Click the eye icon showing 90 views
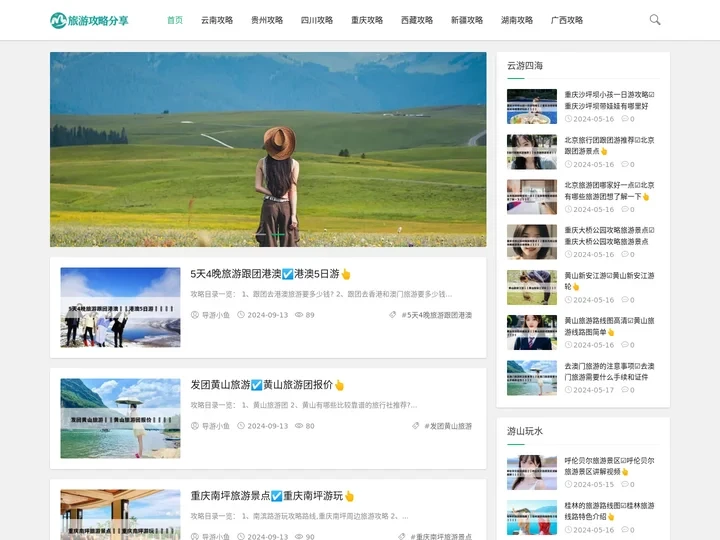The image size is (720, 540). point(299,536)
